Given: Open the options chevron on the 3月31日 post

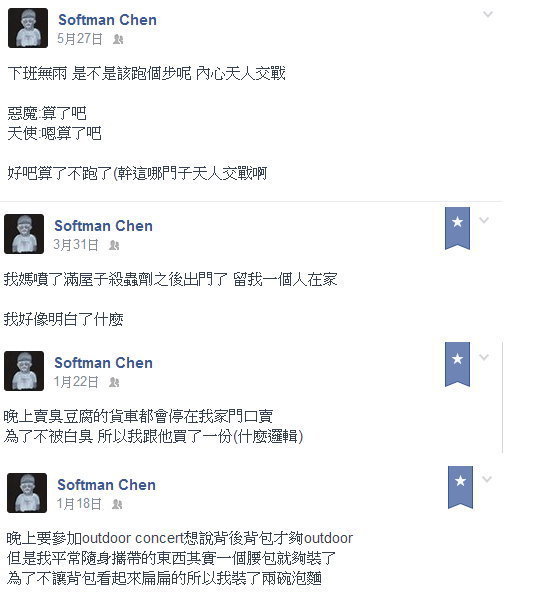Looking at the screenshot, I should coord(484,220).
